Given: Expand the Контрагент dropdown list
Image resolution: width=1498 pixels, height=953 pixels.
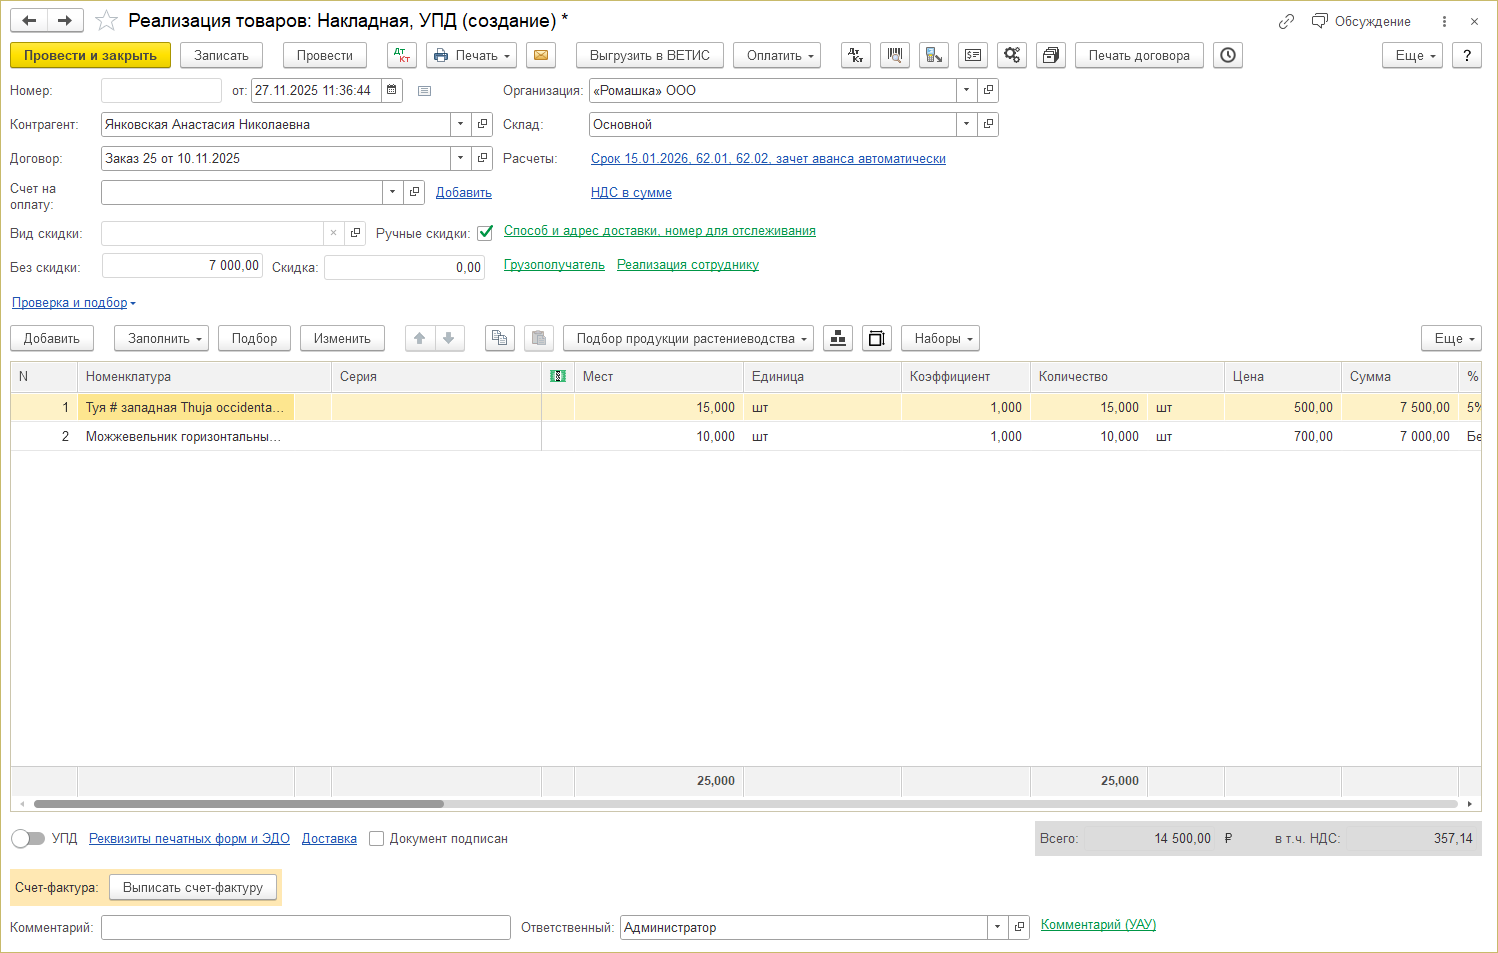Looking at the screenshot, I should (461, 125).
